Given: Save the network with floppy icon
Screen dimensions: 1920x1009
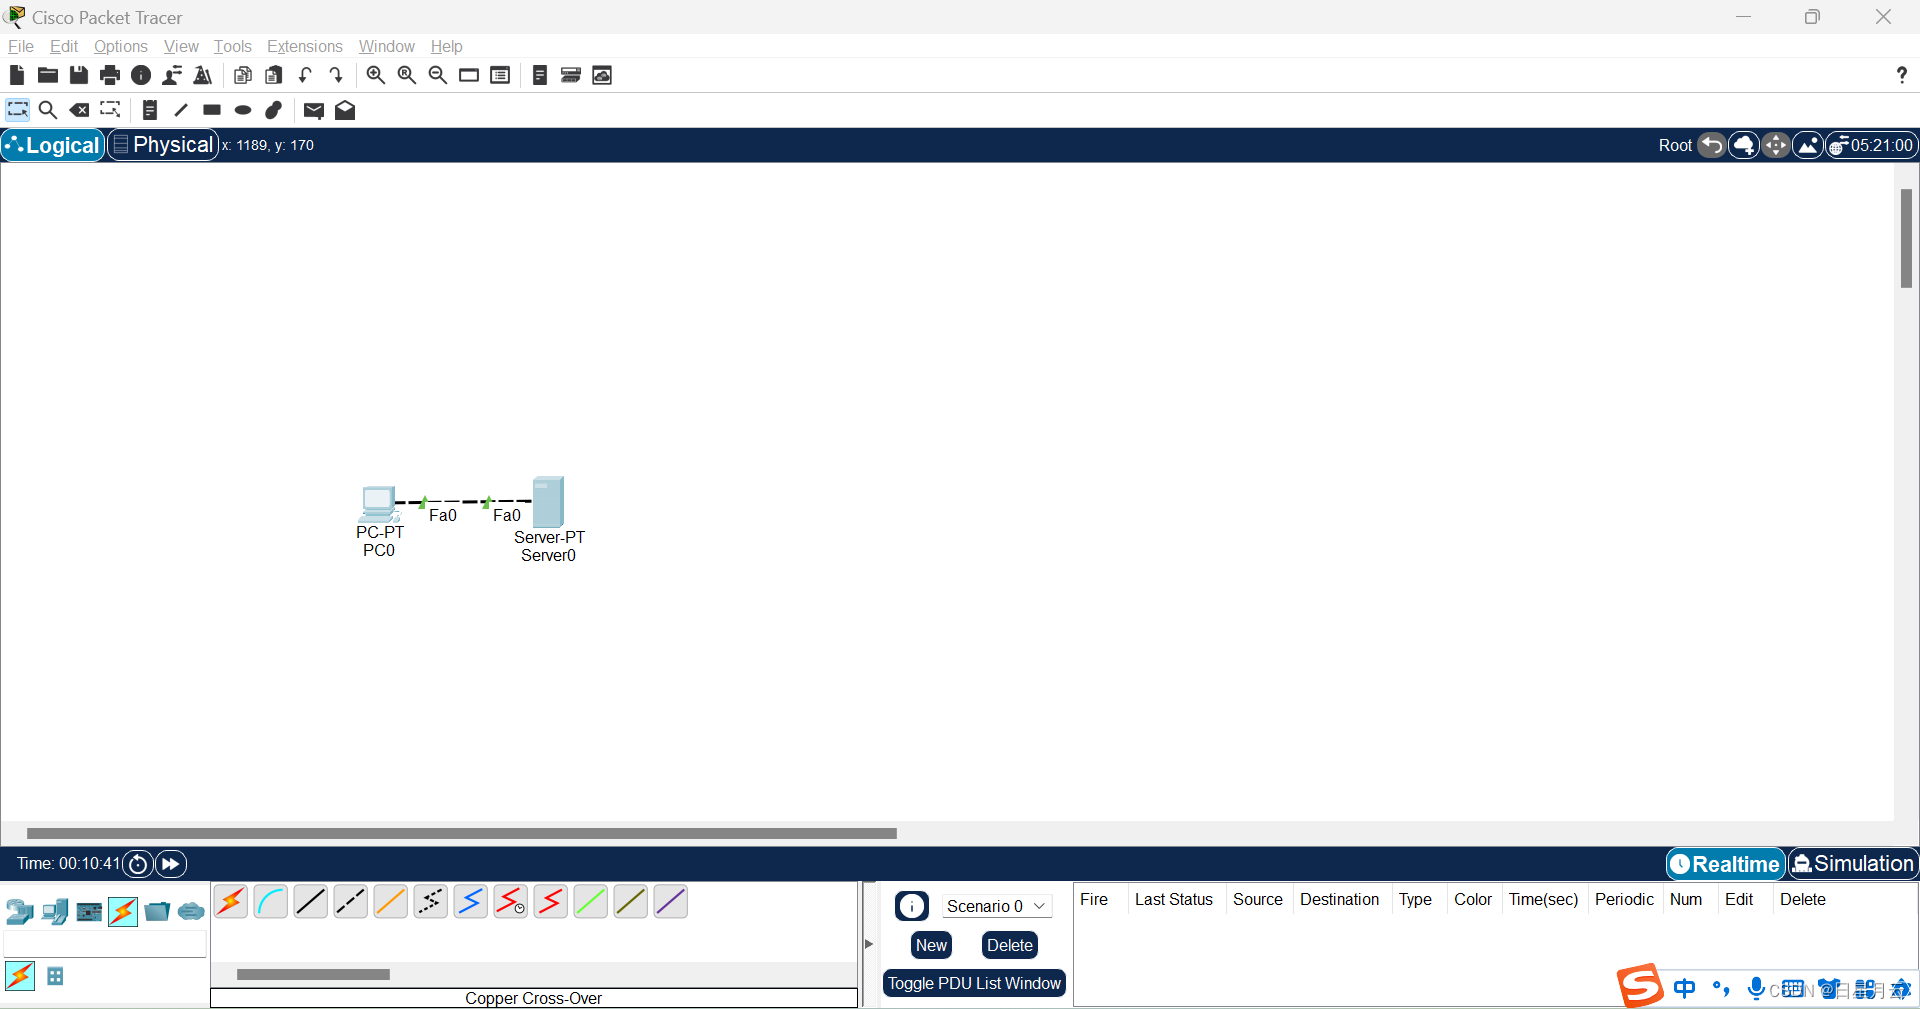Looking at the screenshot, I should click(x=79, y=75).
